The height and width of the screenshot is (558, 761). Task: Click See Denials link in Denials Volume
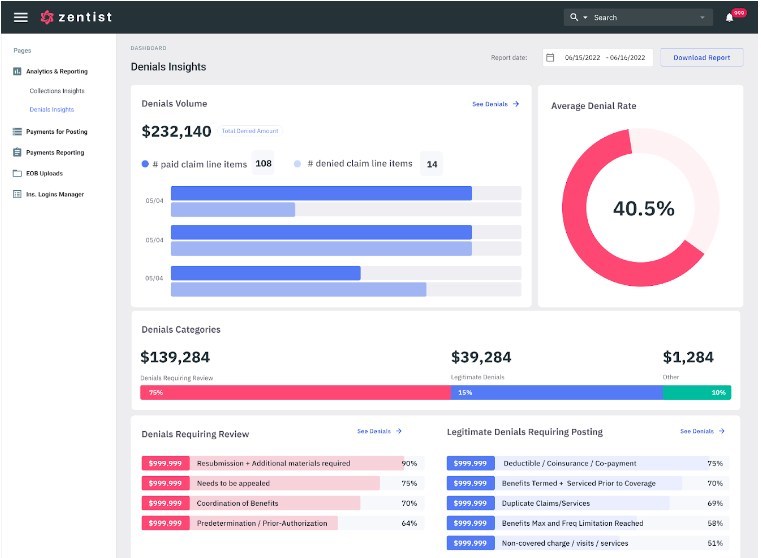click(x=495, y=104)
